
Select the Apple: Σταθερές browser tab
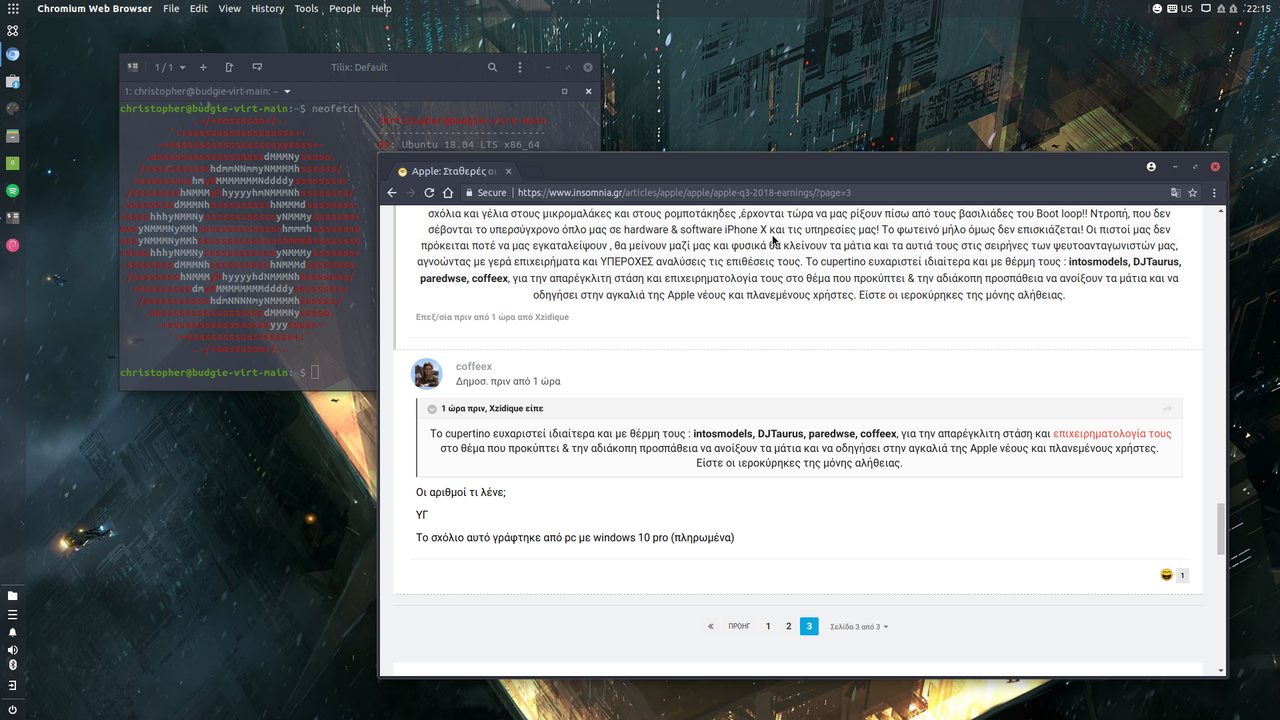tap(455, 171)
